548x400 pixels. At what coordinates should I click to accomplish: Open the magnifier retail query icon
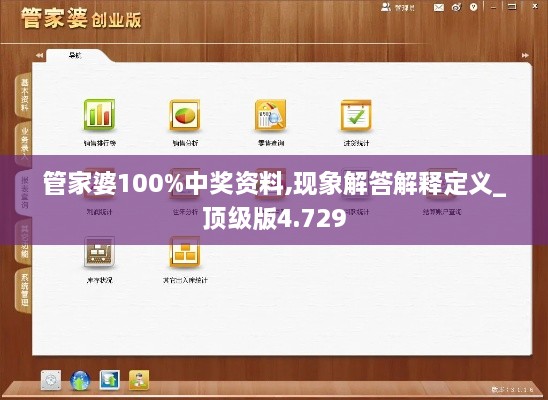tap(271, 115)
